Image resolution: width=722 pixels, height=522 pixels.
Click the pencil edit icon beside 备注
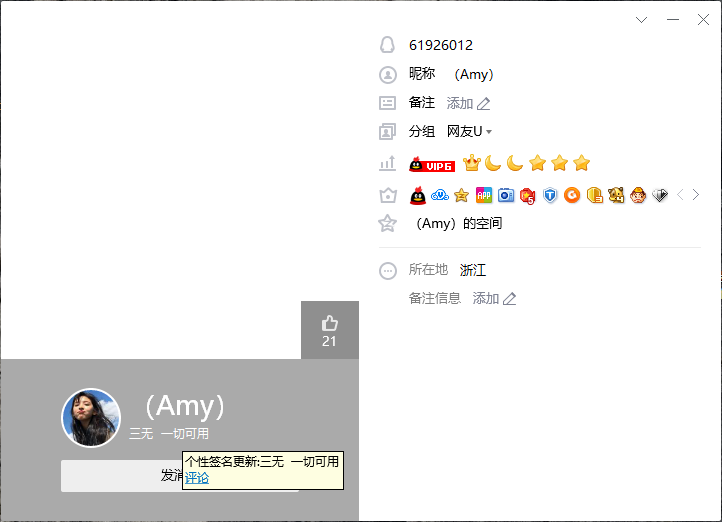point(483,104)
